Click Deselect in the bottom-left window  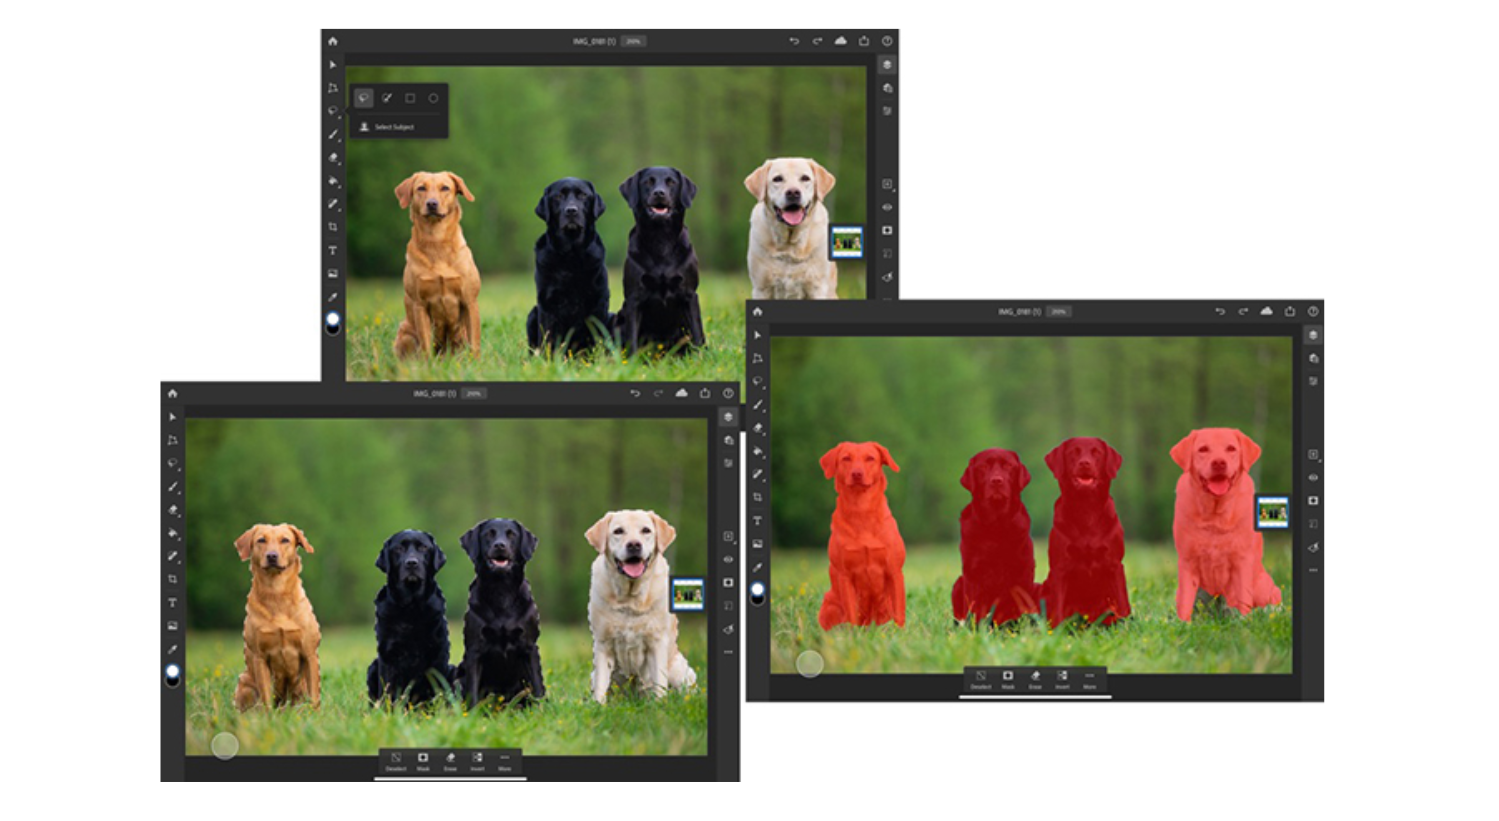pos(396,761)
